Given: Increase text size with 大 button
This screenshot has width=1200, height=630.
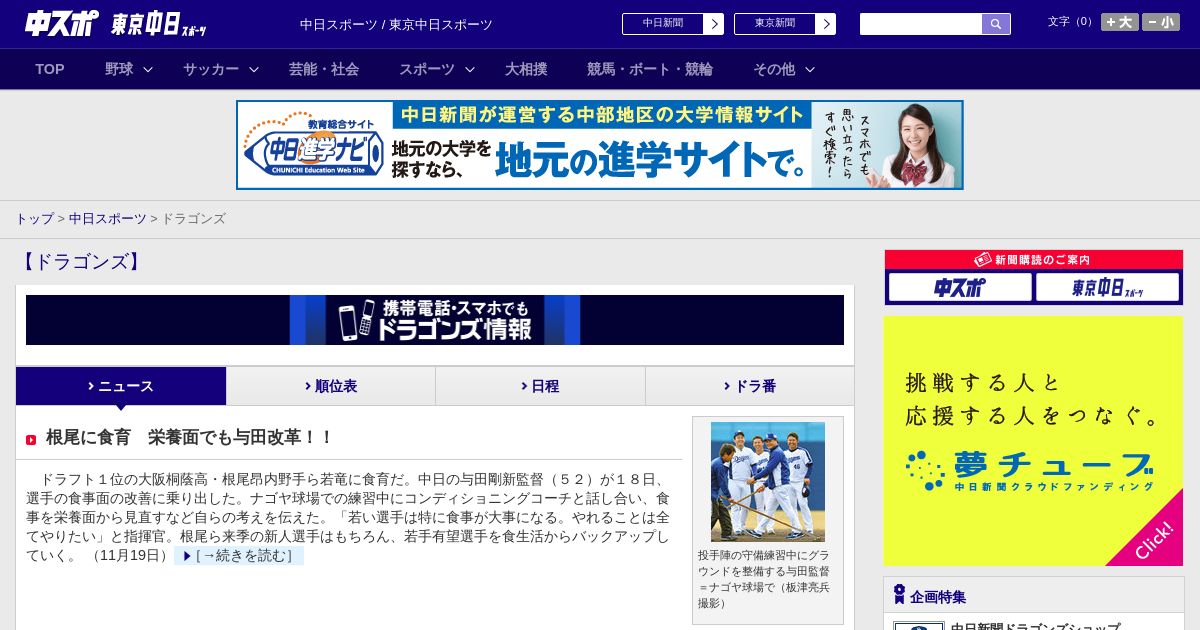Looking at the screenshot, I should (x=1120, y=22).
